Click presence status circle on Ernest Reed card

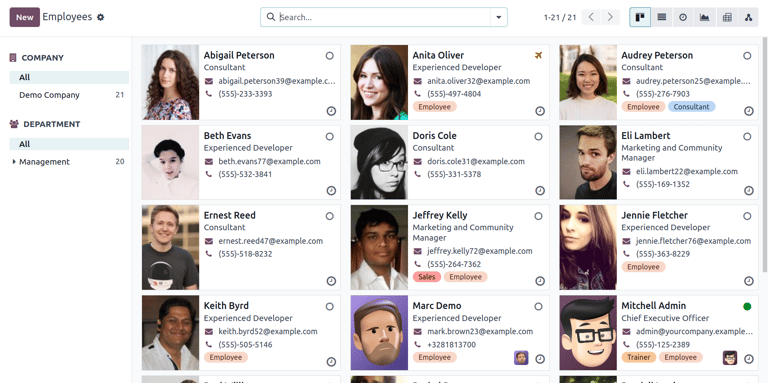click(330, 216)
